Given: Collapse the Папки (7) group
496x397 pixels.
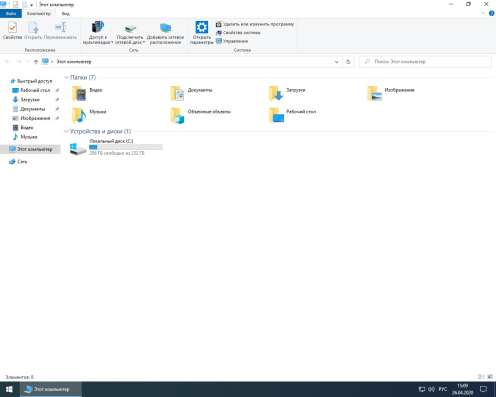Looking at the screenshot, I should 66,78.
